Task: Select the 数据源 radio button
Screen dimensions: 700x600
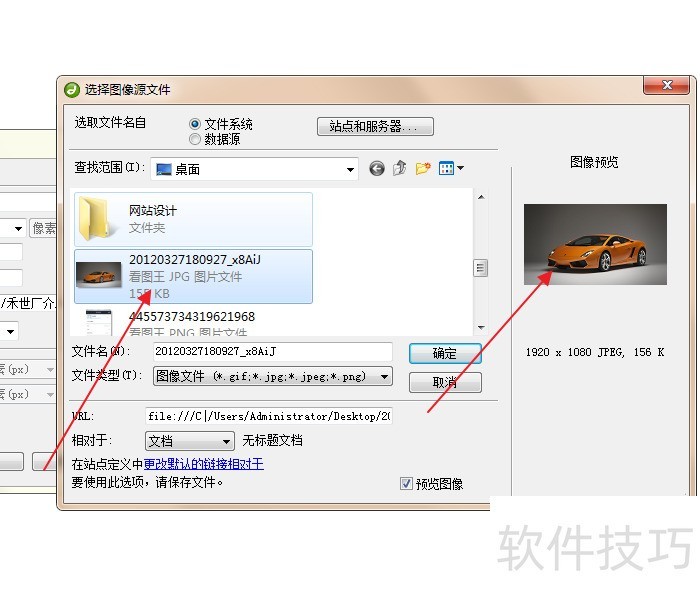Action: pyautogui.click(x=195, y=139)
